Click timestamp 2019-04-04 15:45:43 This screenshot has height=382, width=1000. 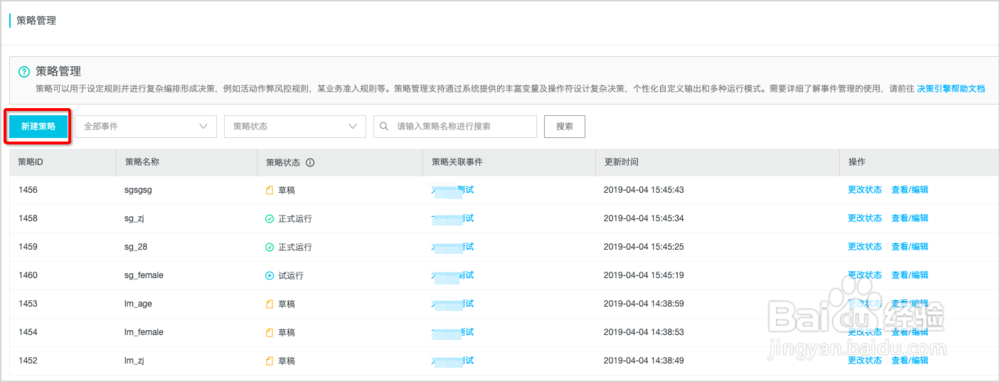[x=643, y=190]
